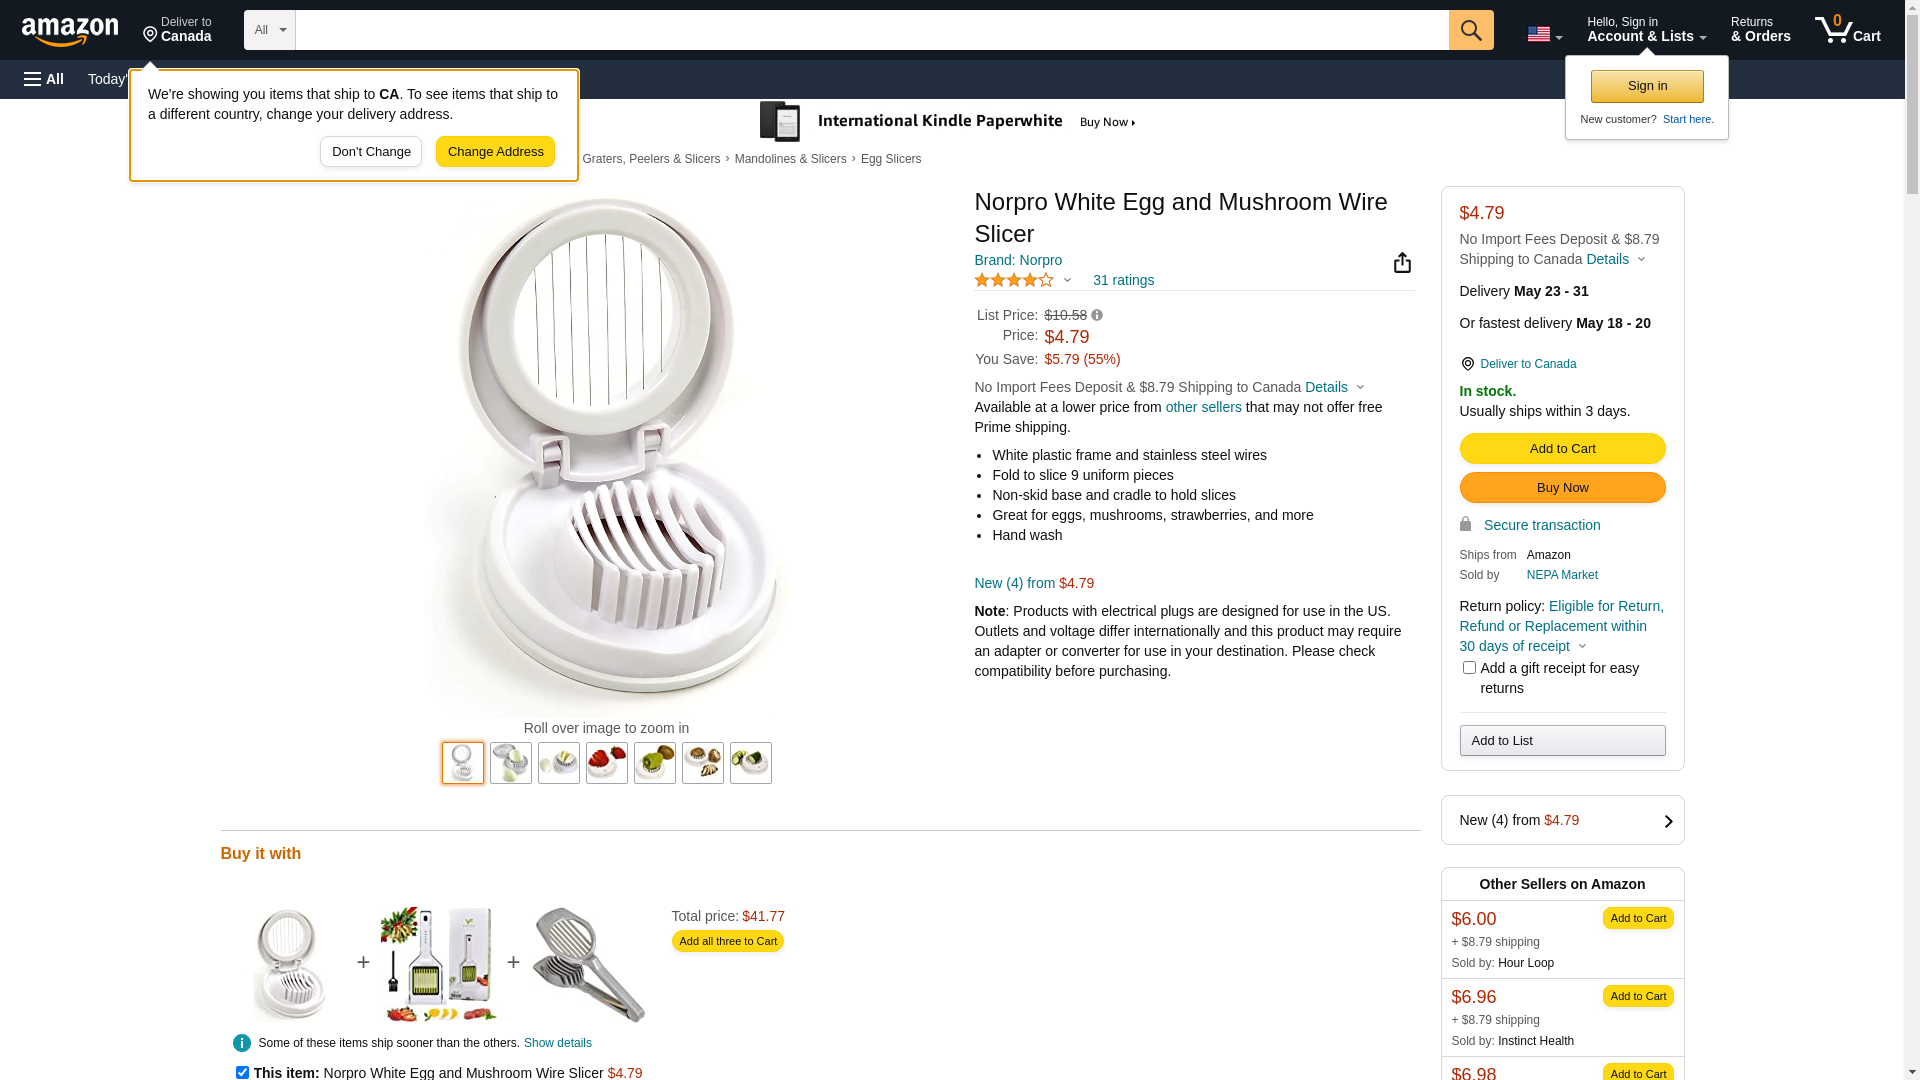Expand the New (4) from $4.79 panel
Image resolution: width=1920 pixels, height=1080 pixels.
[x=1562, y=820]
